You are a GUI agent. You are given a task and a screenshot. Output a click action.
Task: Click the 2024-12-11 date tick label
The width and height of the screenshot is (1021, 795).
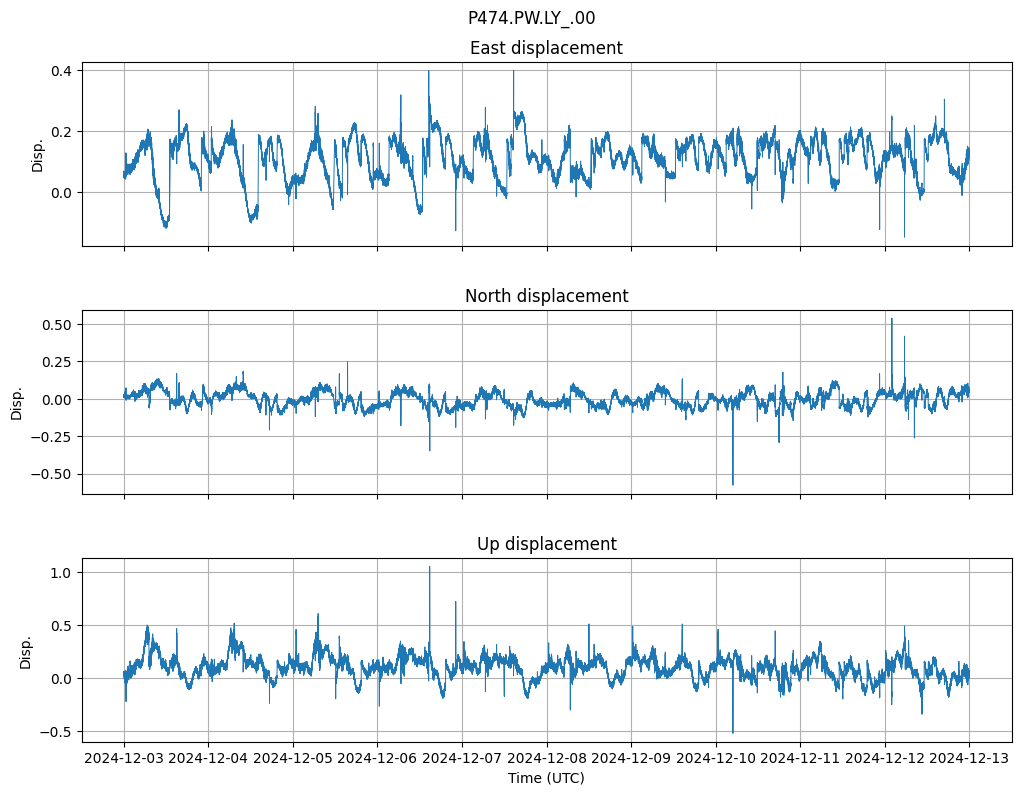(800, 759)
